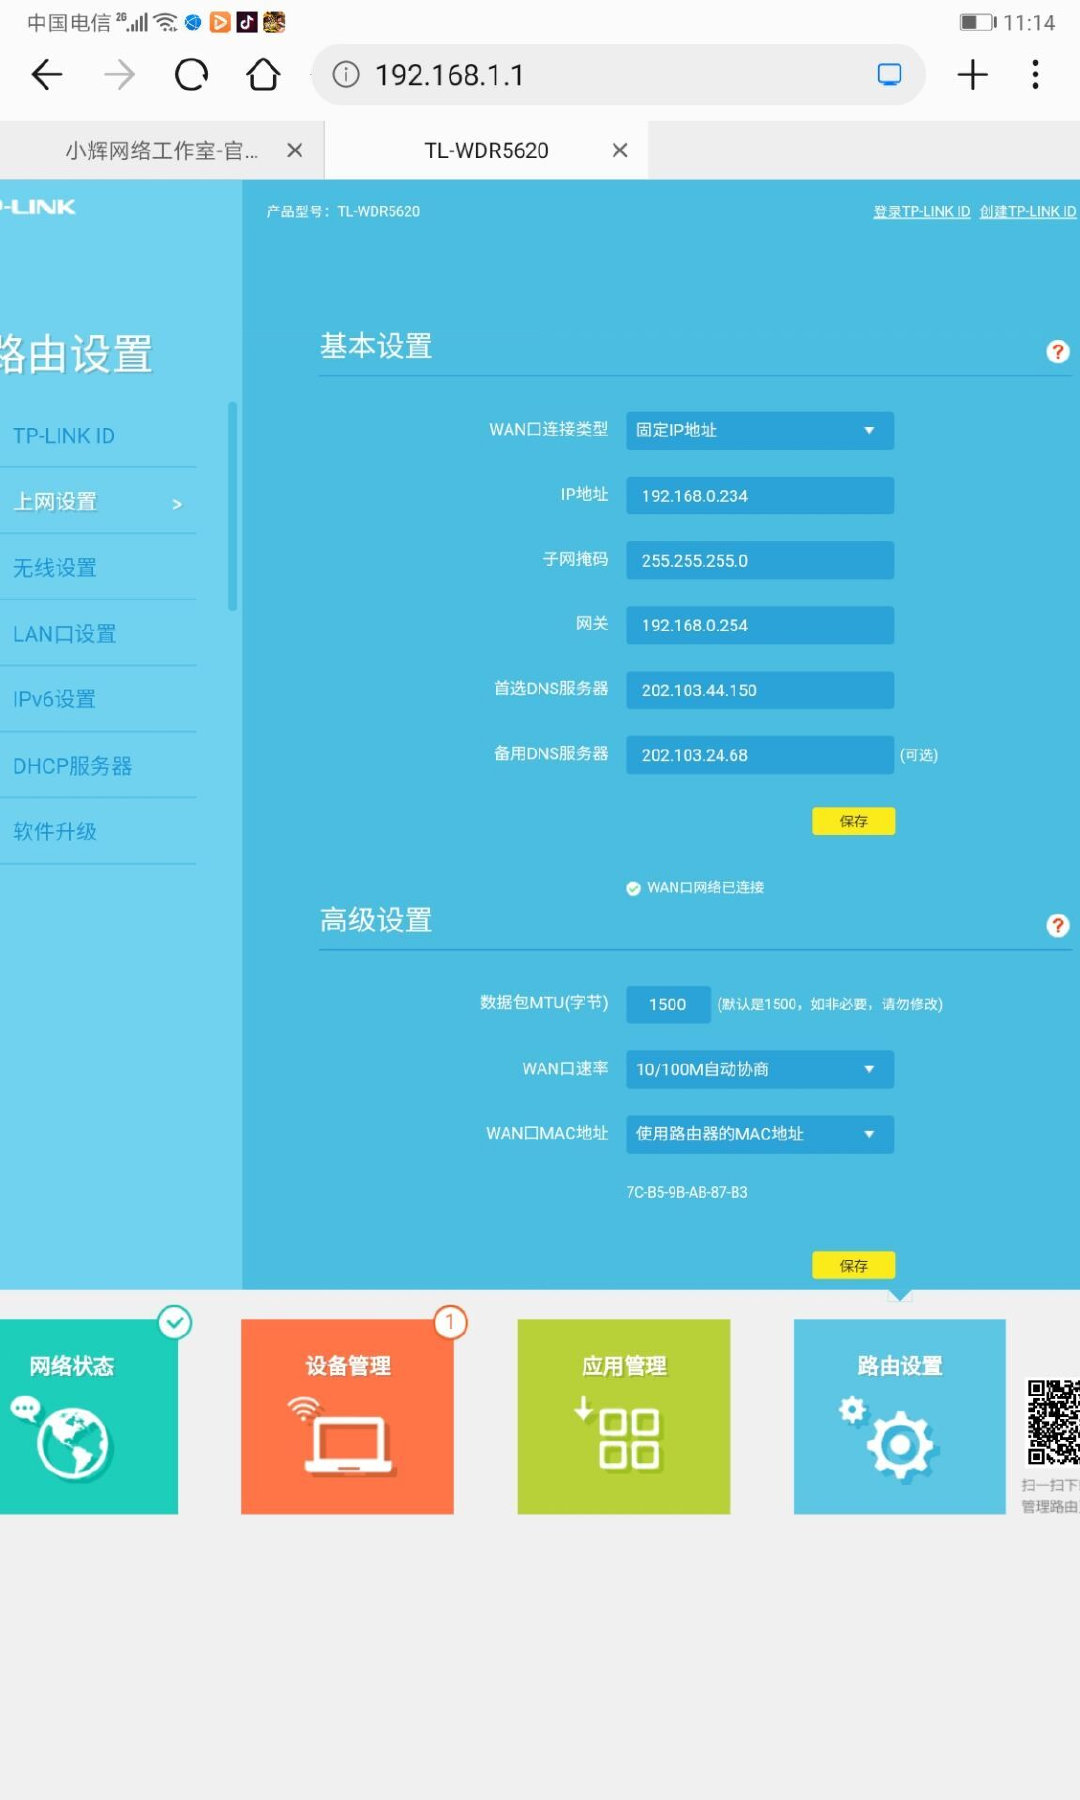The width and height of the screenshot is (1080, 1800).
Task: Edit the 首选DNS服务器 field
Action: (760, 690)
